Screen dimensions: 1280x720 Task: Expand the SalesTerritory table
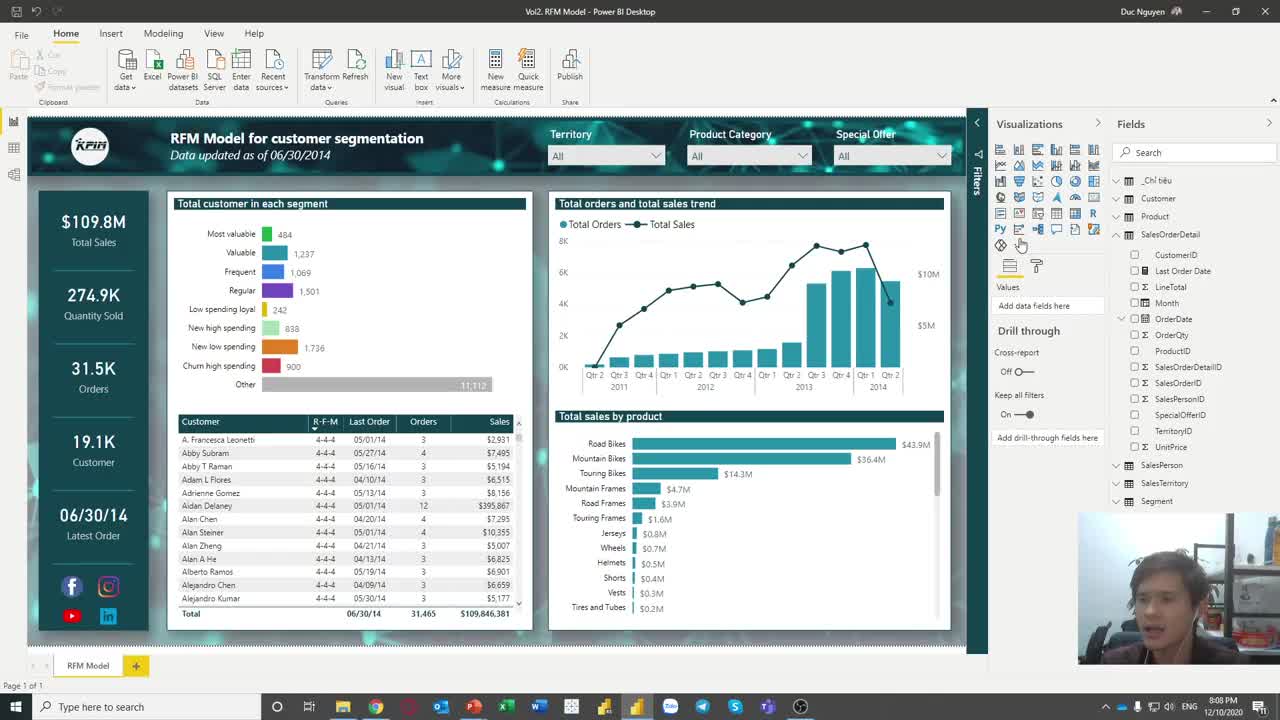1117,484
